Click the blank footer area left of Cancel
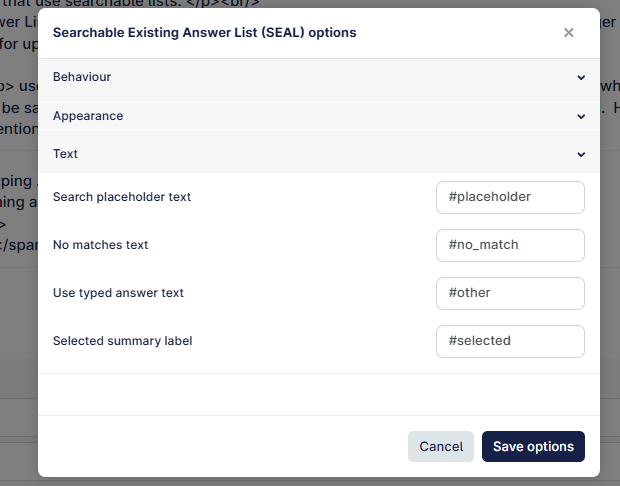 [x=223, y=446]
